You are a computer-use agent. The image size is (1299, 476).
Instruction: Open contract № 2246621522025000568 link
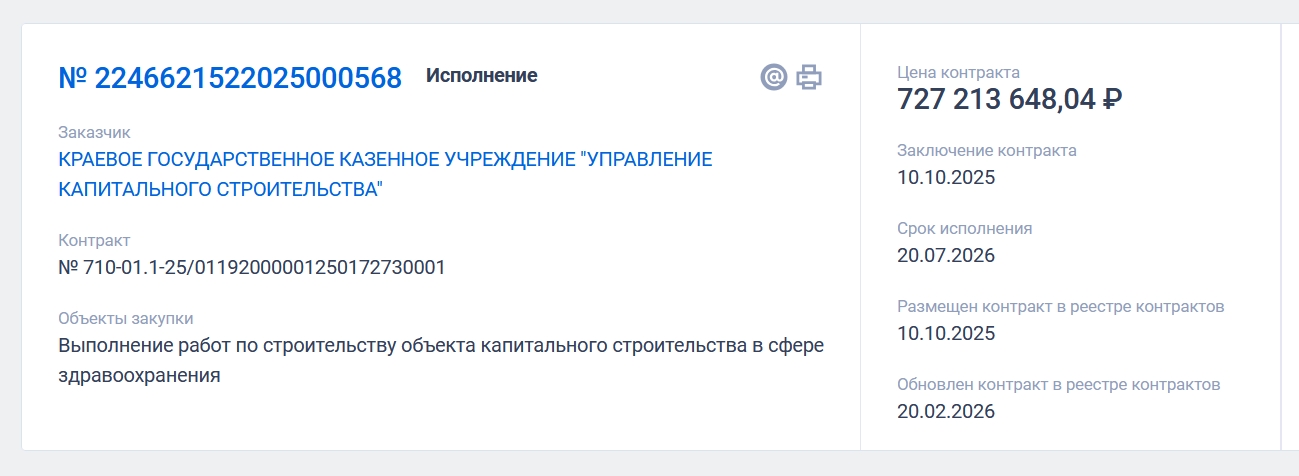[x=230, y=78]
